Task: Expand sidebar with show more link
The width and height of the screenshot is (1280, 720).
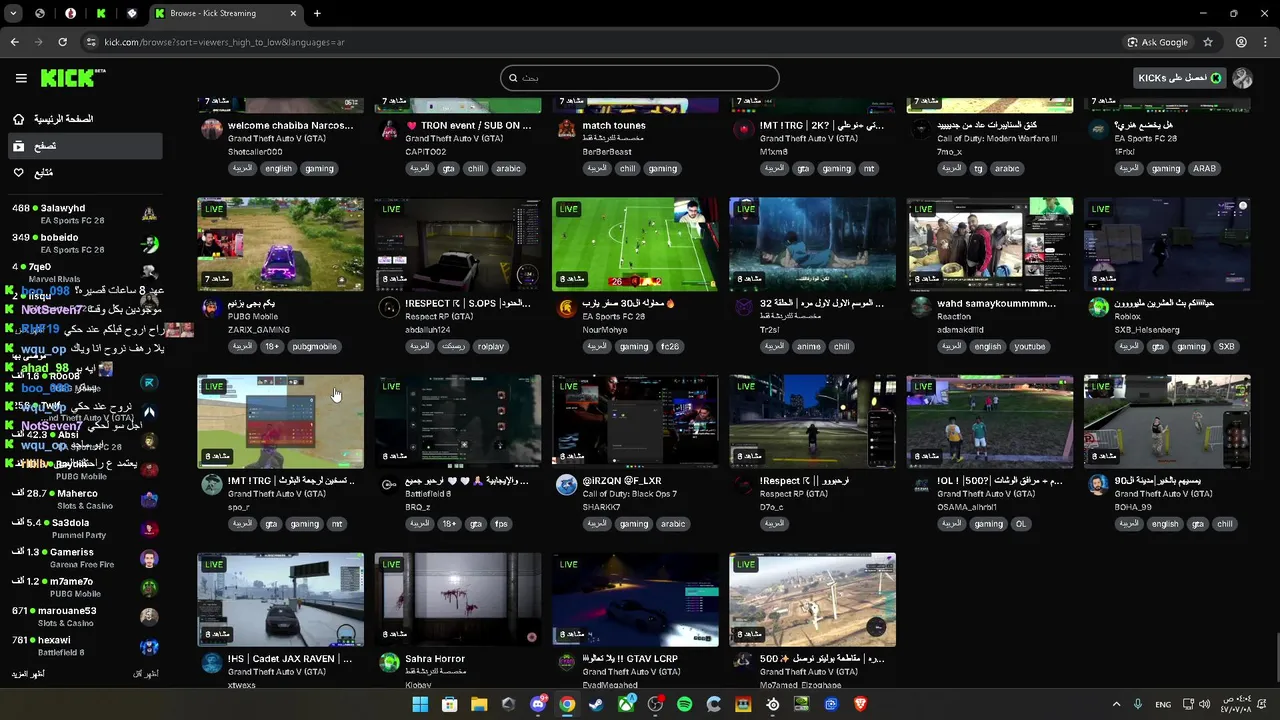Action: (x=29, y=674)
